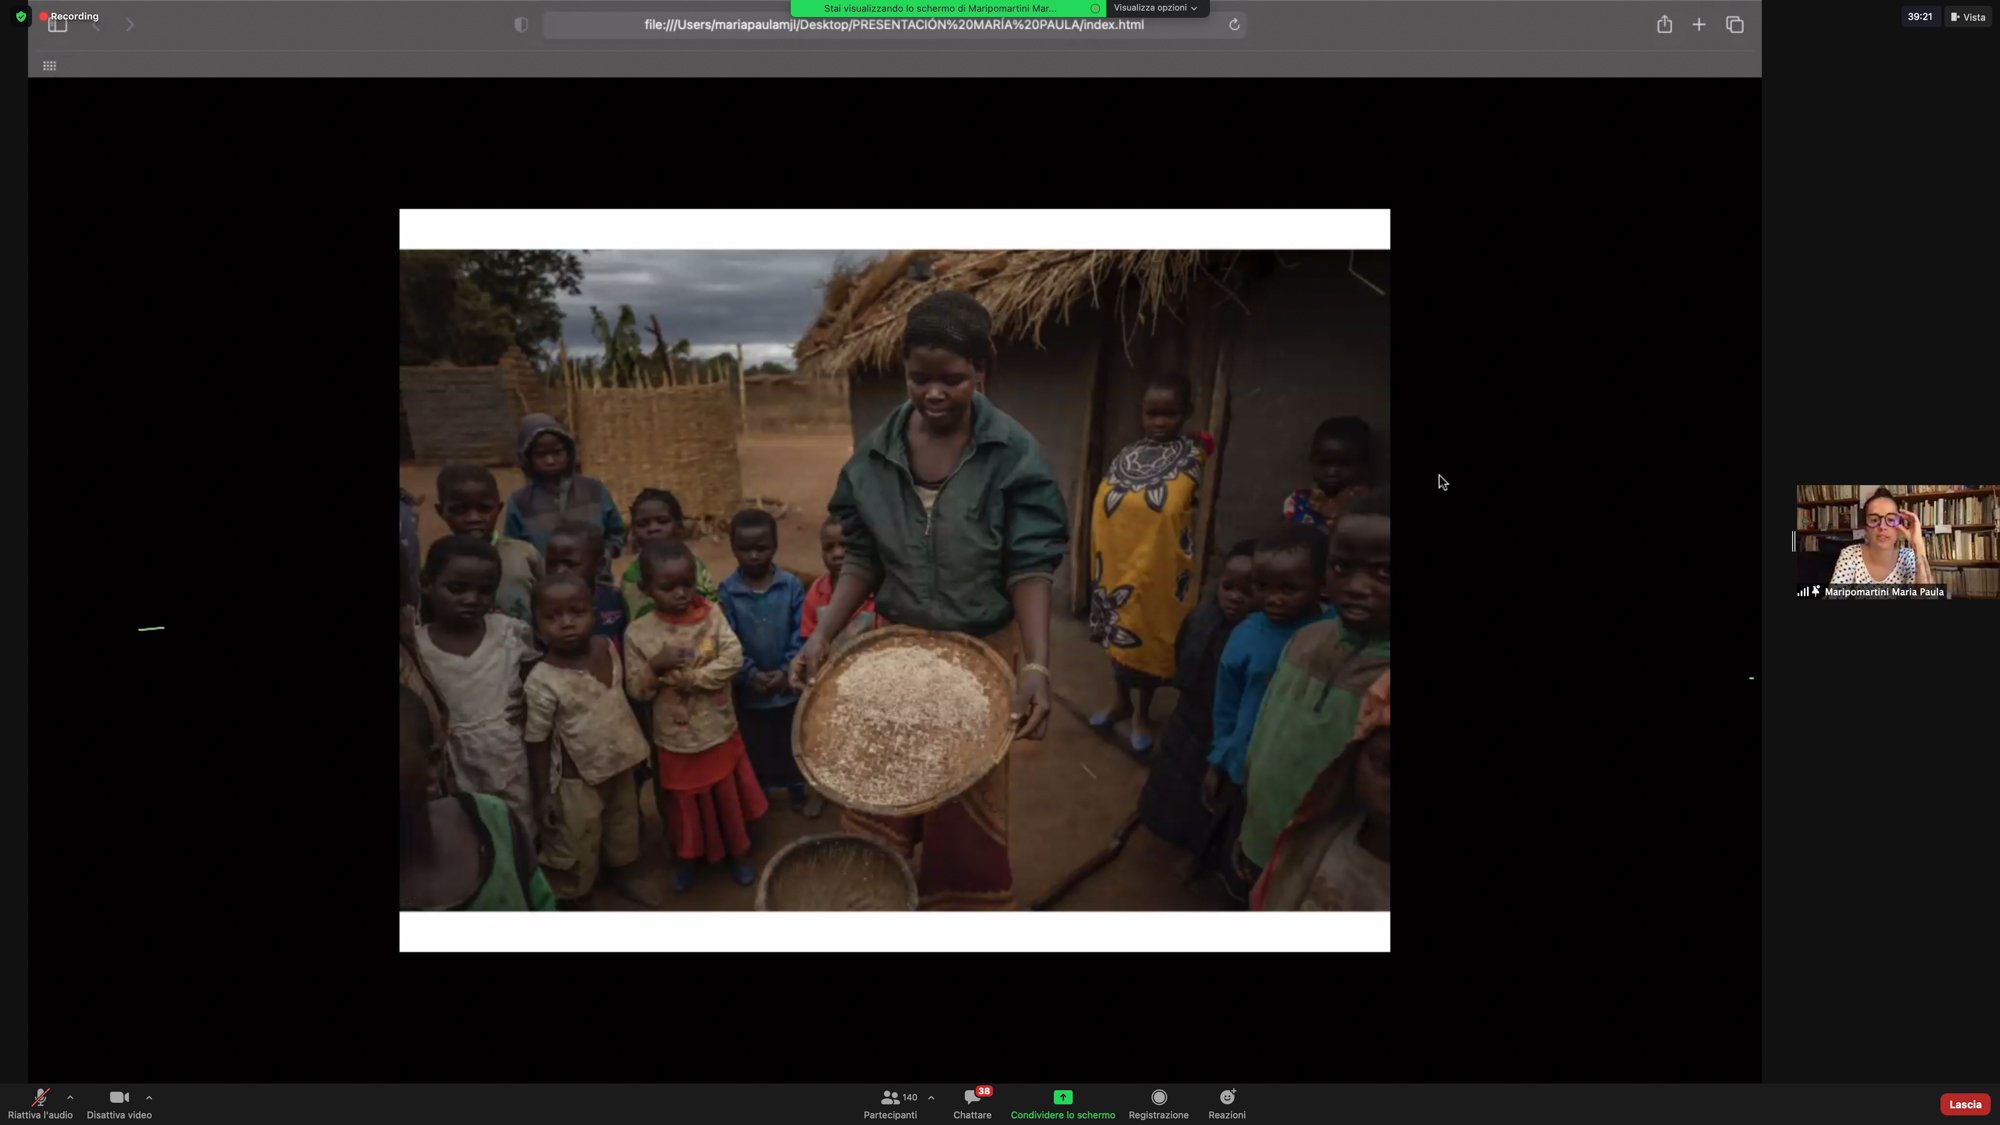This screenshot has width=2000, height=1125.
Task: Open audio options arrow next to microphone
Action: 70,1097
